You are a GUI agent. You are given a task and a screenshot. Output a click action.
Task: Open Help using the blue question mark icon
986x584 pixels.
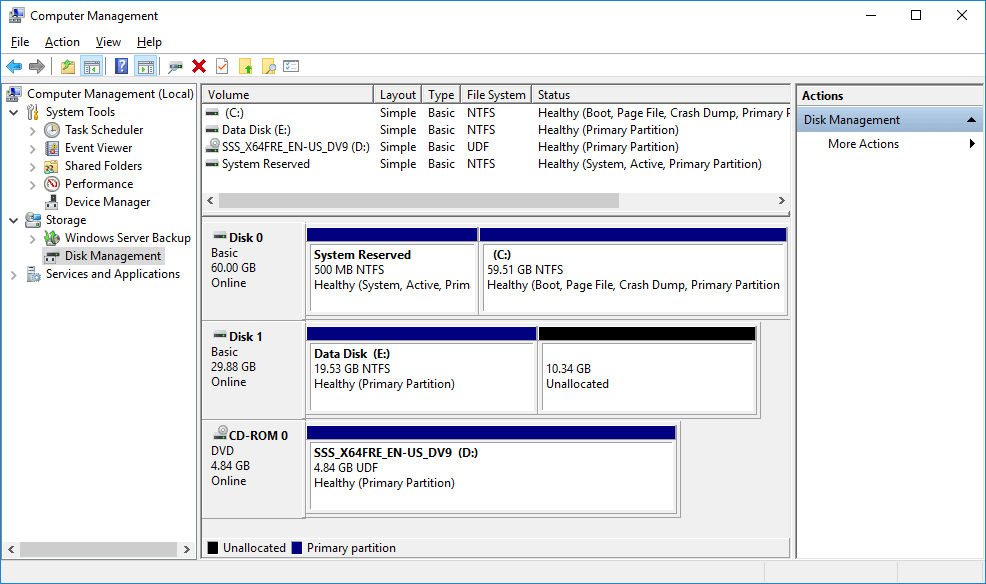point(121,66)
